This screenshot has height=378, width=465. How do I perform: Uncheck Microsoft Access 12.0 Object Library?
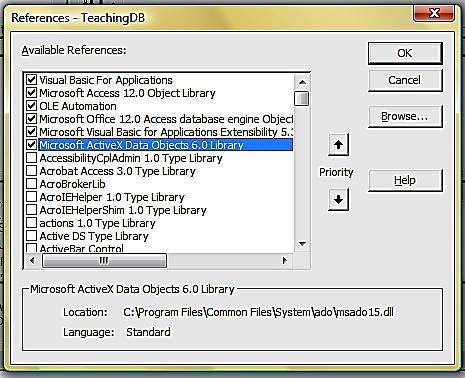31,93
